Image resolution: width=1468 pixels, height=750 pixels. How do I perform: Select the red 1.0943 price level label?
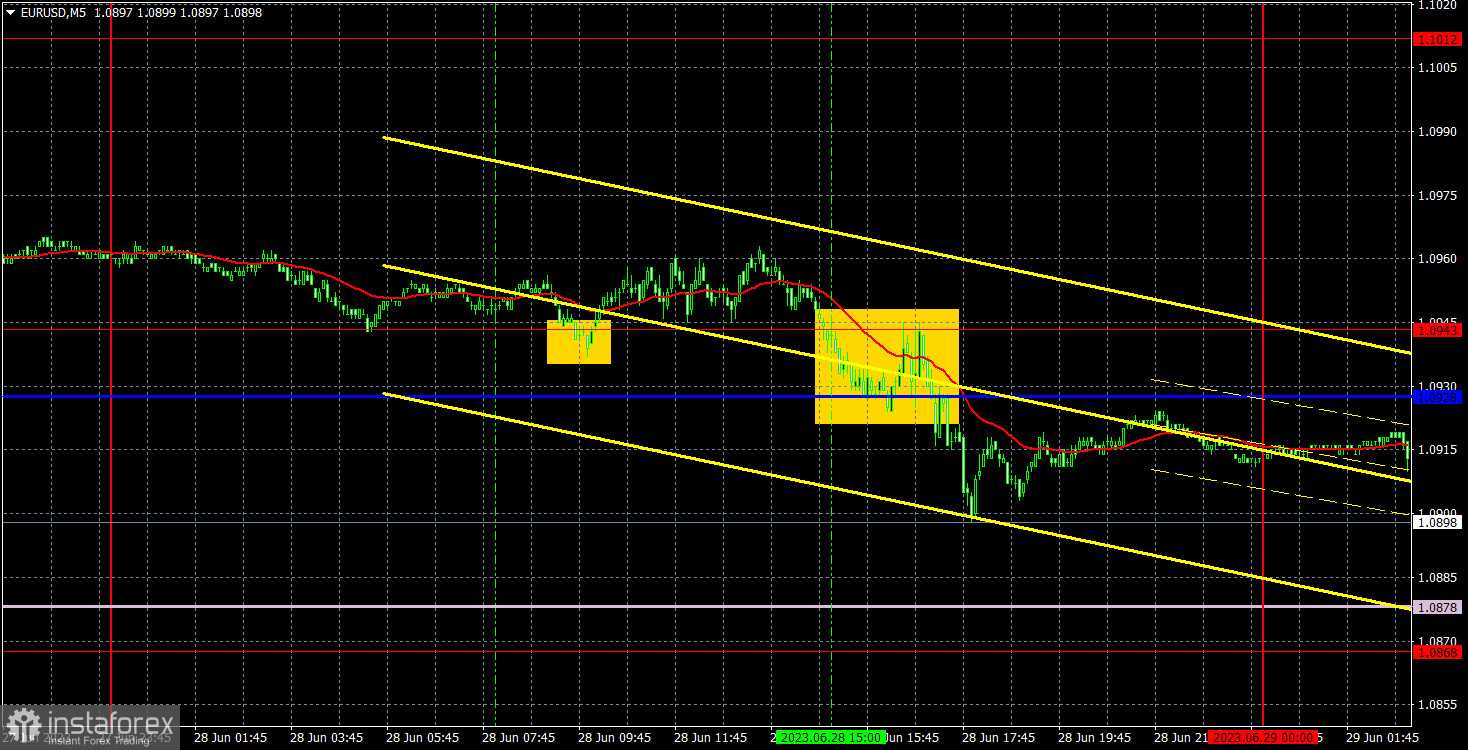(x=1438, y=329)
